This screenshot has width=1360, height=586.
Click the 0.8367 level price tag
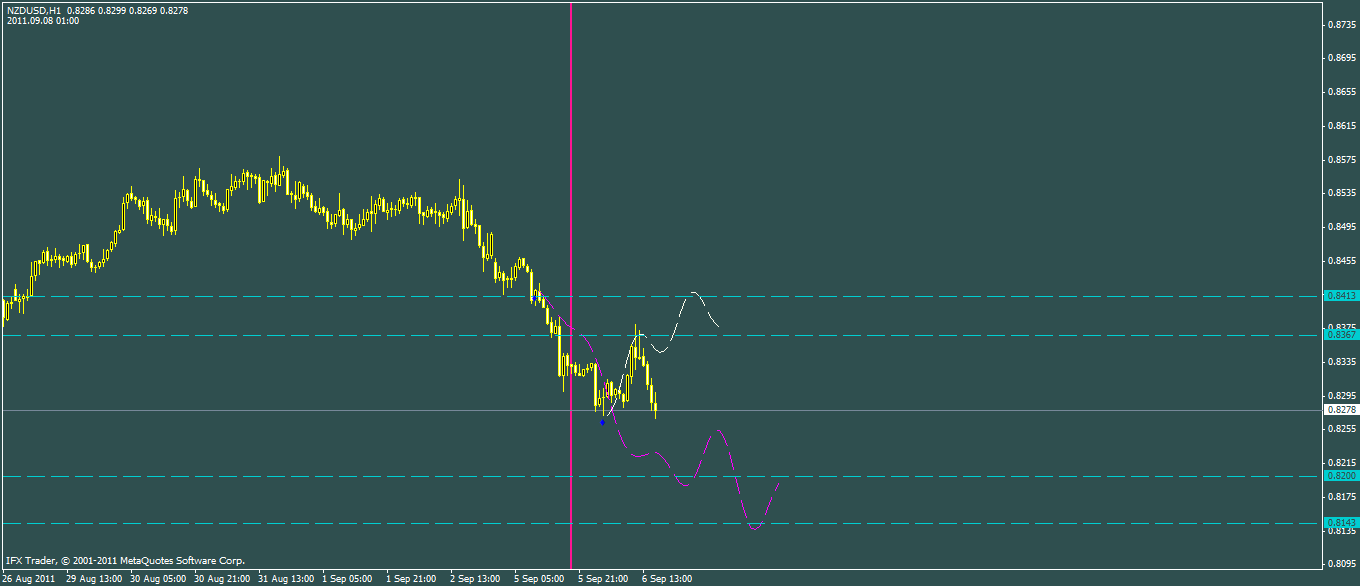1342,335
